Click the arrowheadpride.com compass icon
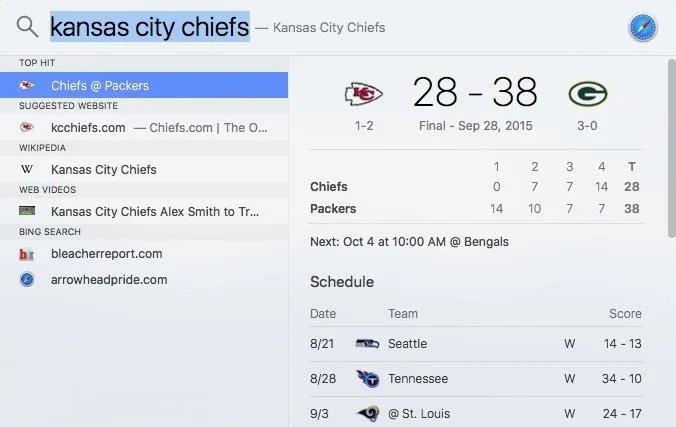Viewport: 676px width, 427px height. point(27,279)
